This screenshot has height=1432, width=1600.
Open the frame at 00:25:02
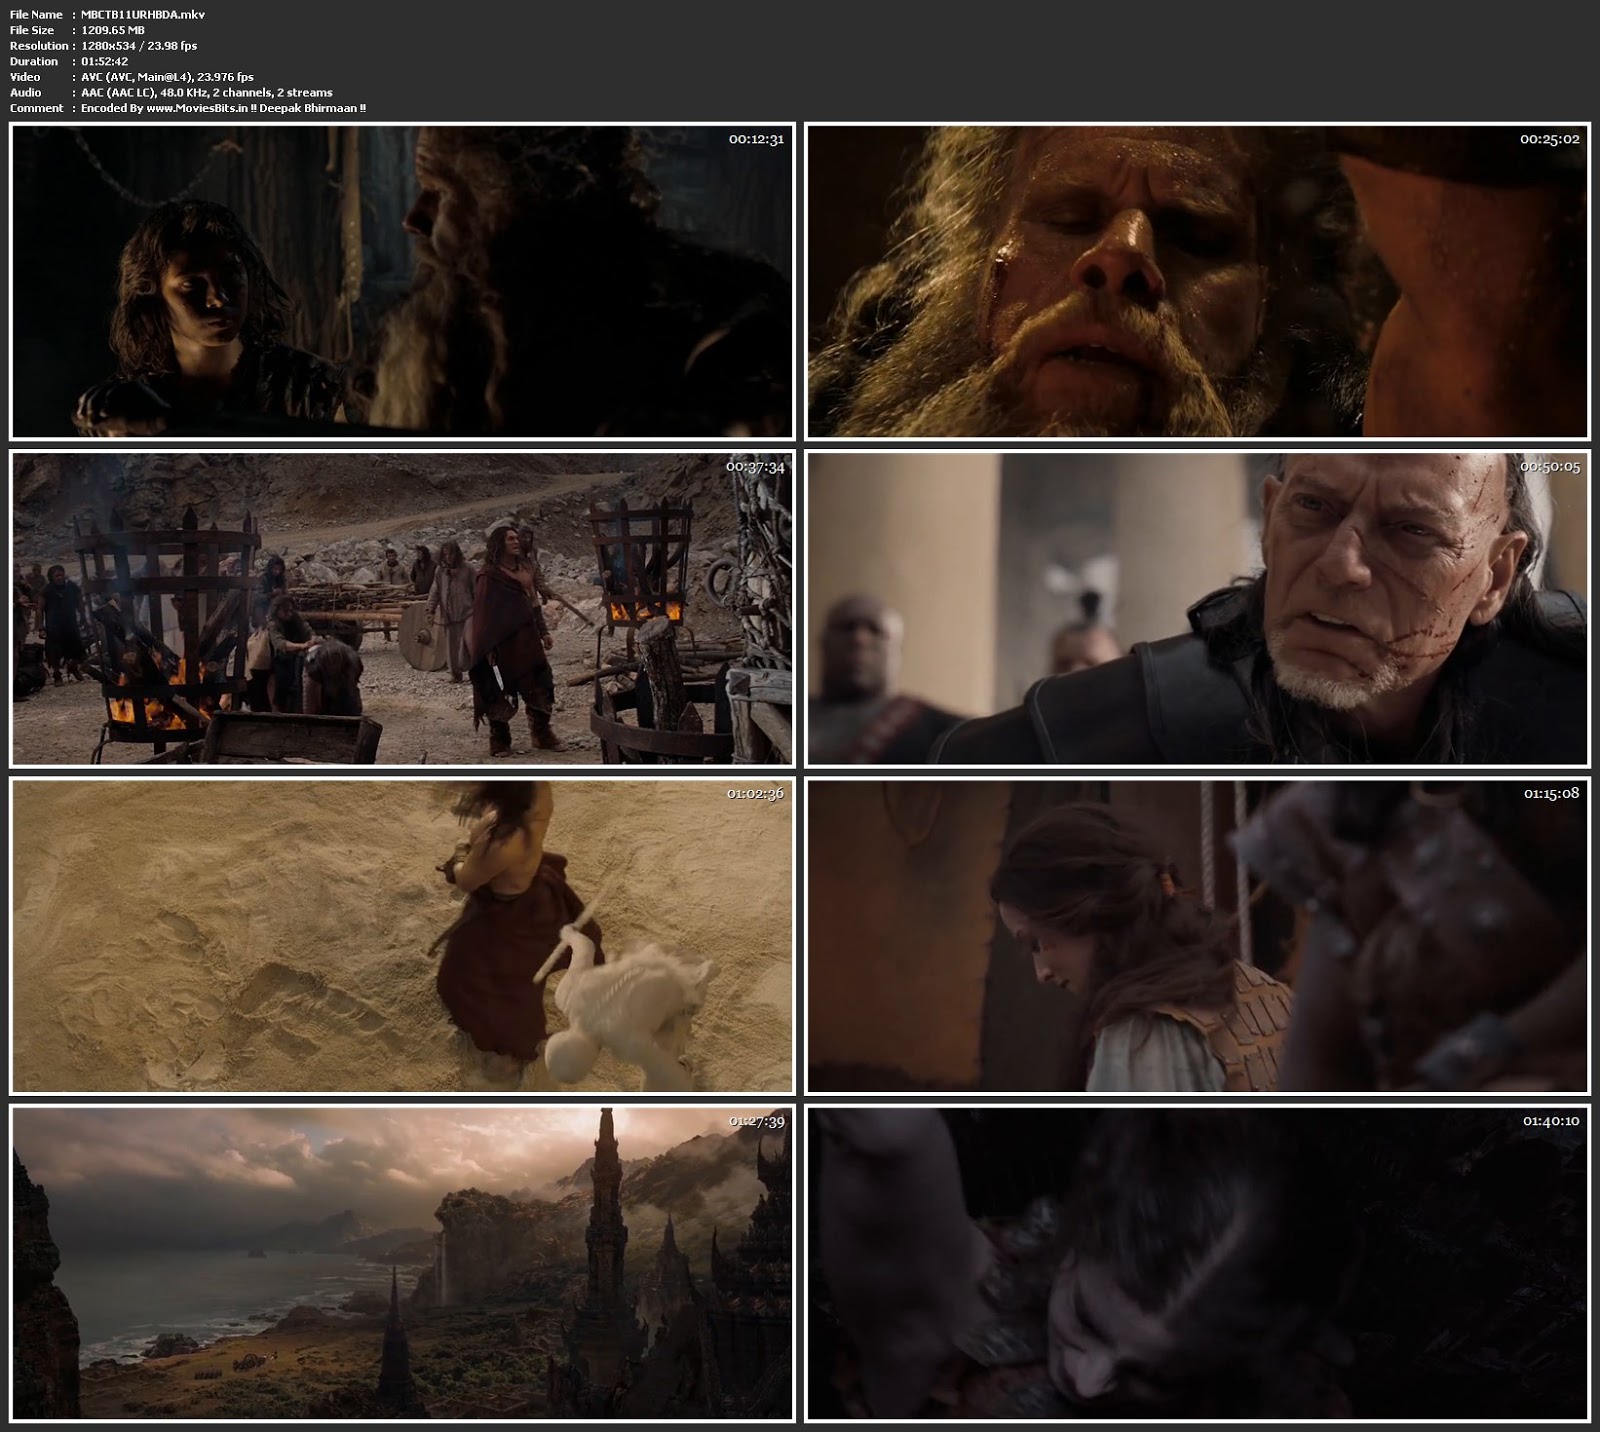[1197, 281]
